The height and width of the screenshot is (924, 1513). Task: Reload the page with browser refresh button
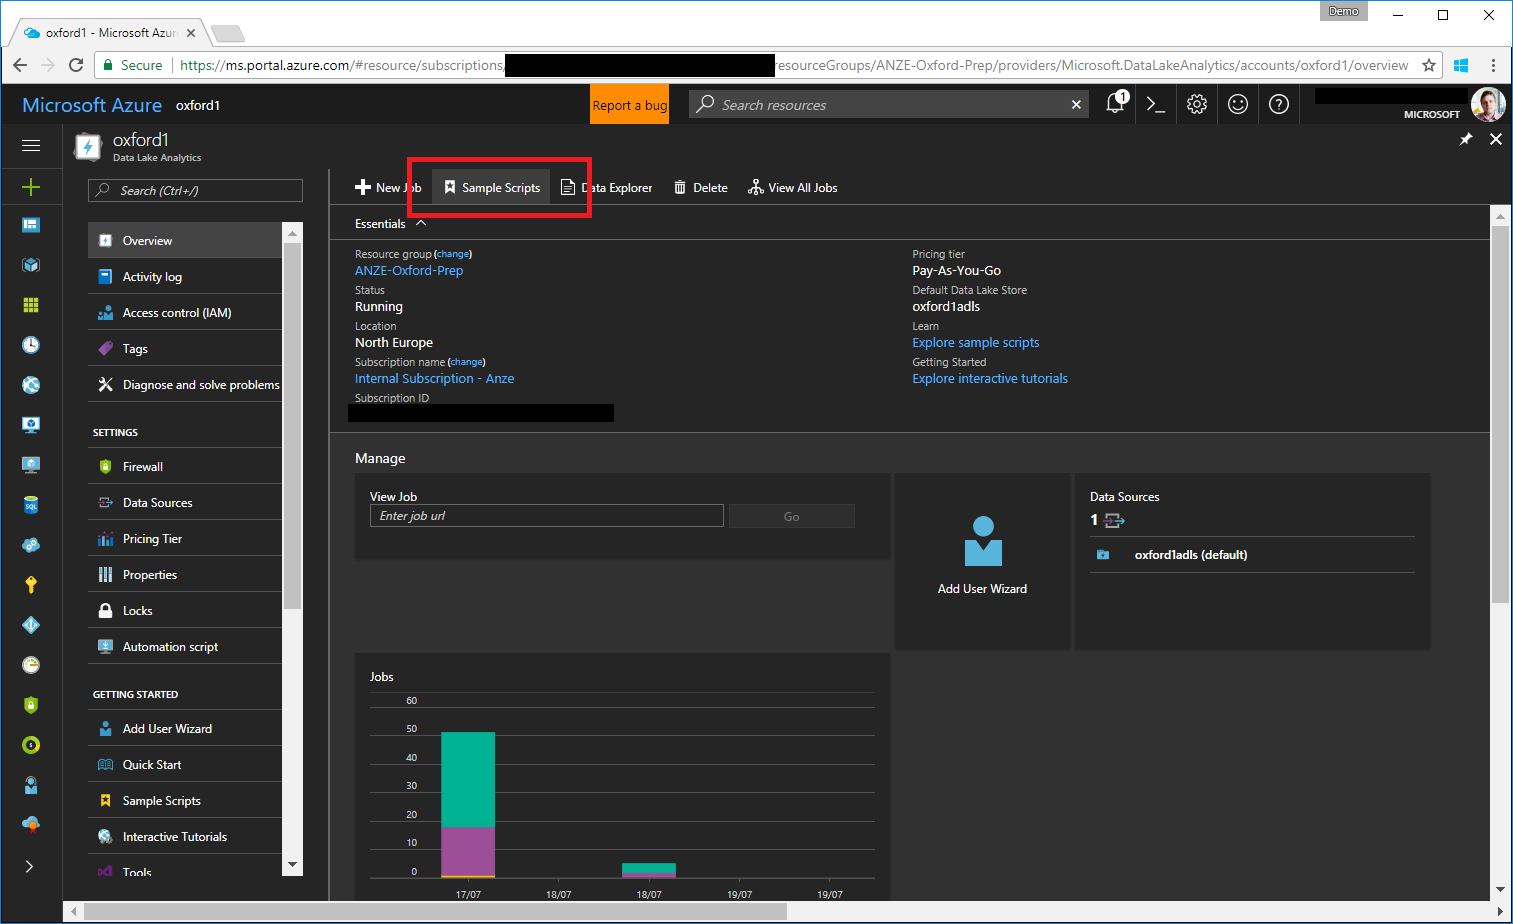pyautogui.click(x=76, y=65)
